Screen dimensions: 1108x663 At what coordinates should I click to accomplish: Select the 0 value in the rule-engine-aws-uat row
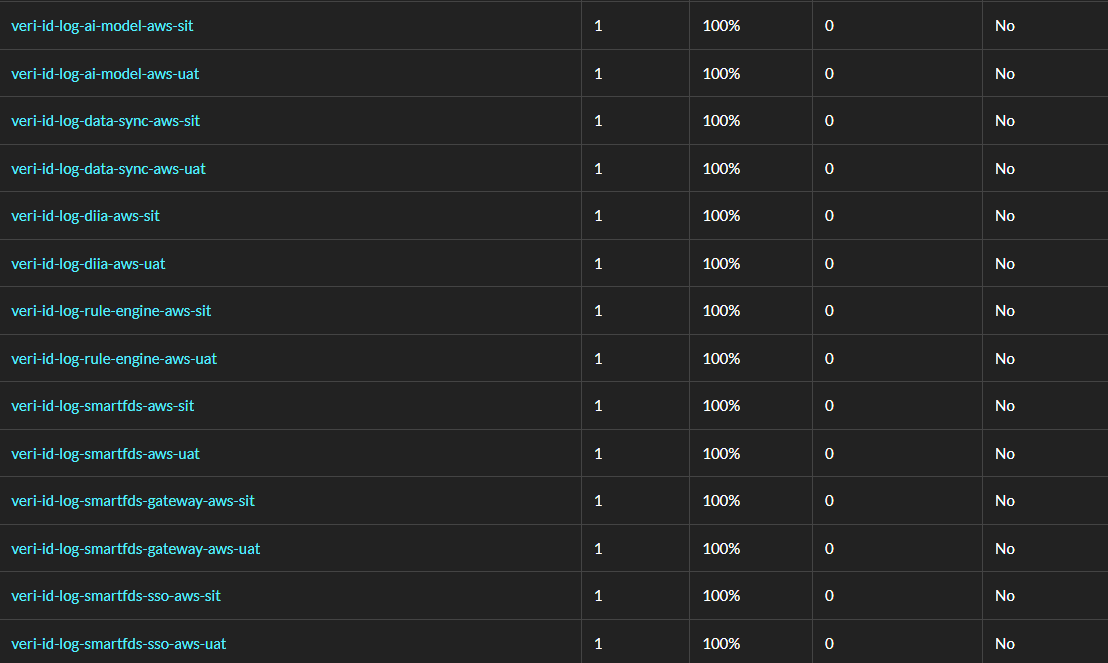[829, 359]
